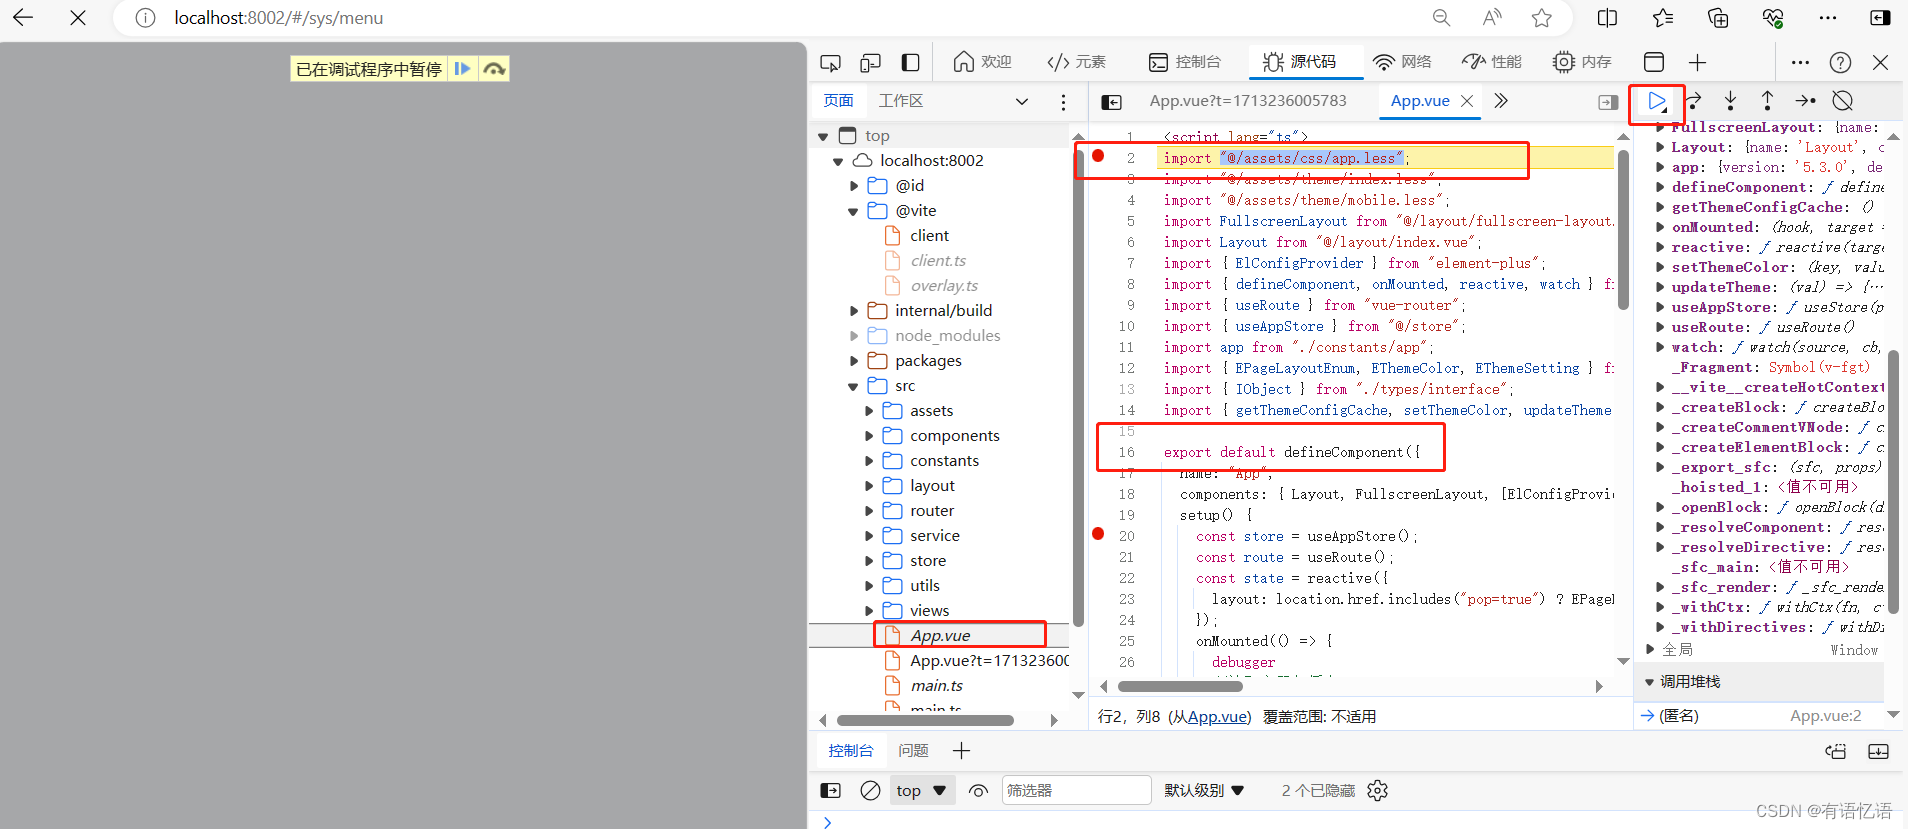The height and width of the screenshot is (829, 1908).
Task: Open the 网络 network tab
Action: point(1402,62)
